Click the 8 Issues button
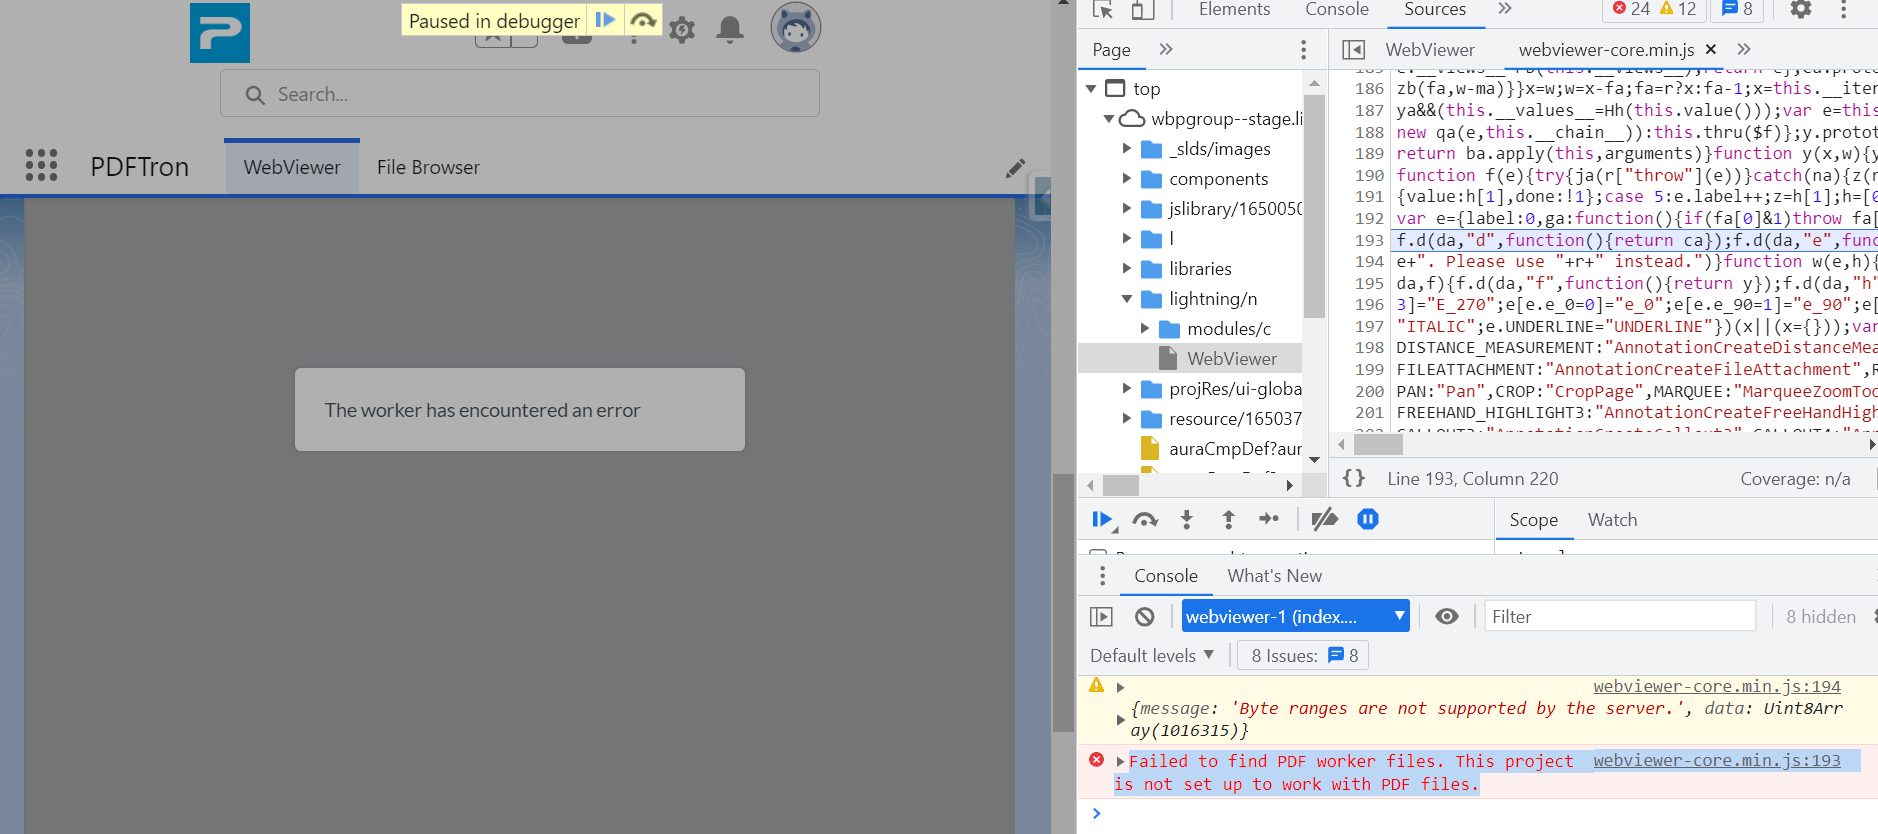 tap(1304, 656)
